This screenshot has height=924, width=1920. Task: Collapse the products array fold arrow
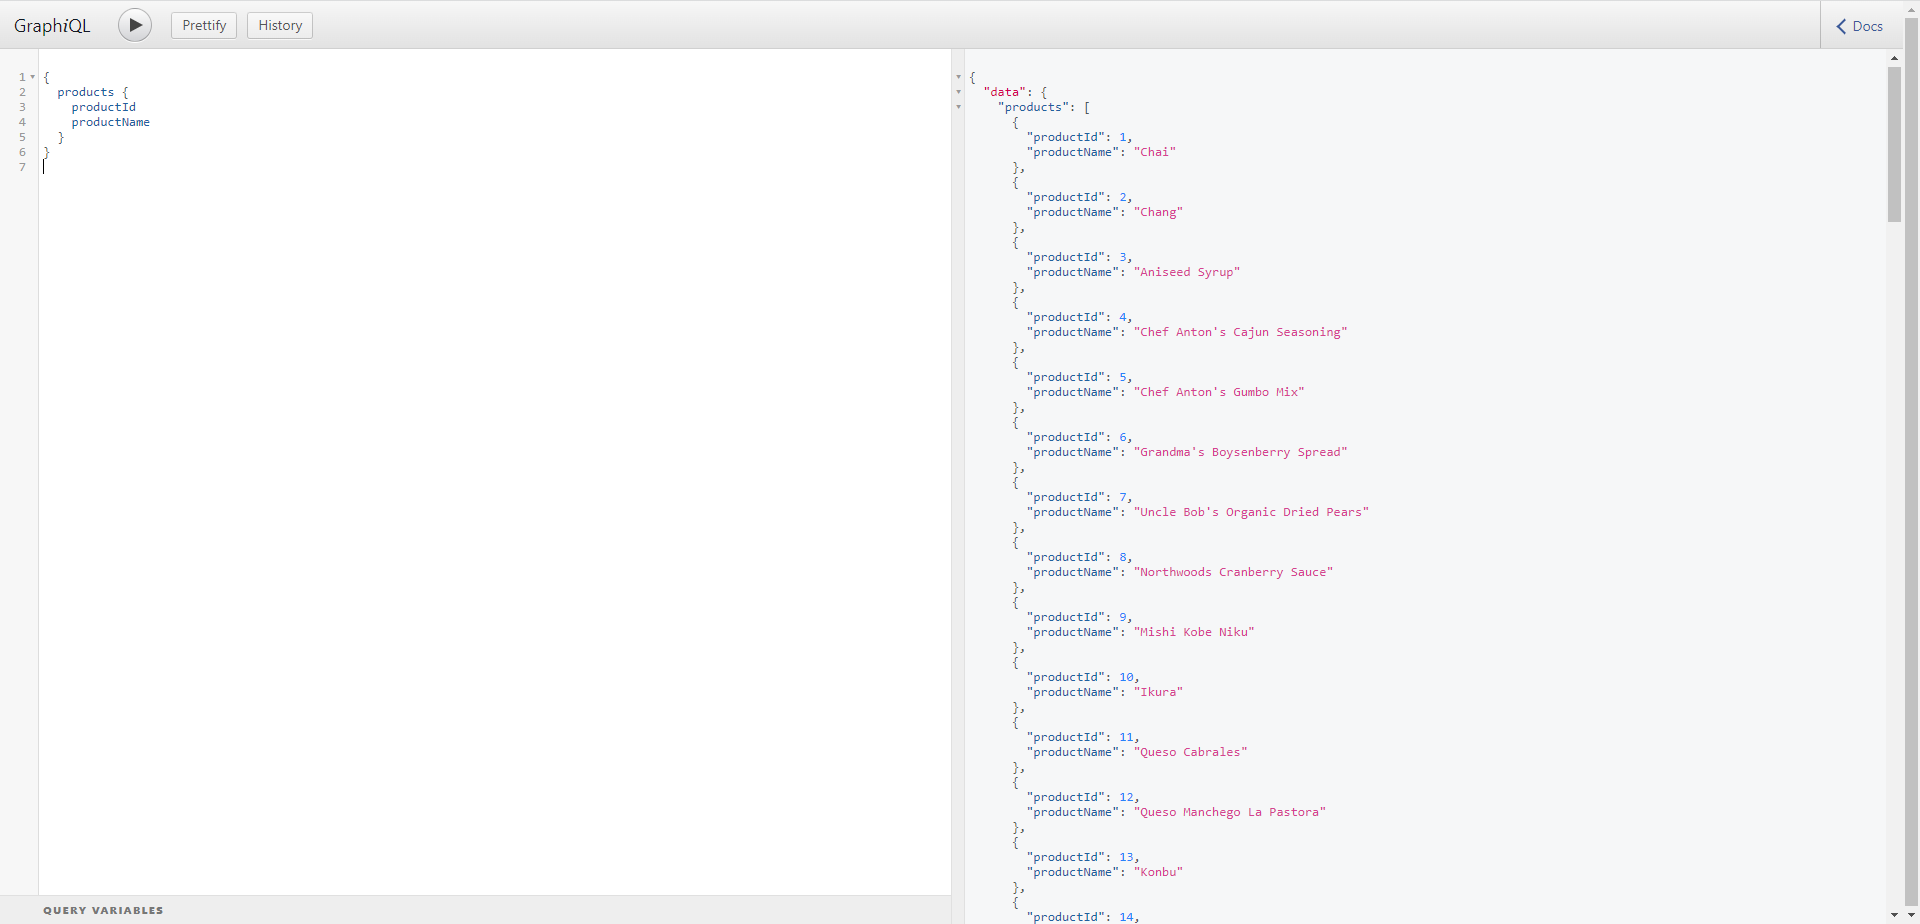click(x=960, y=107)
